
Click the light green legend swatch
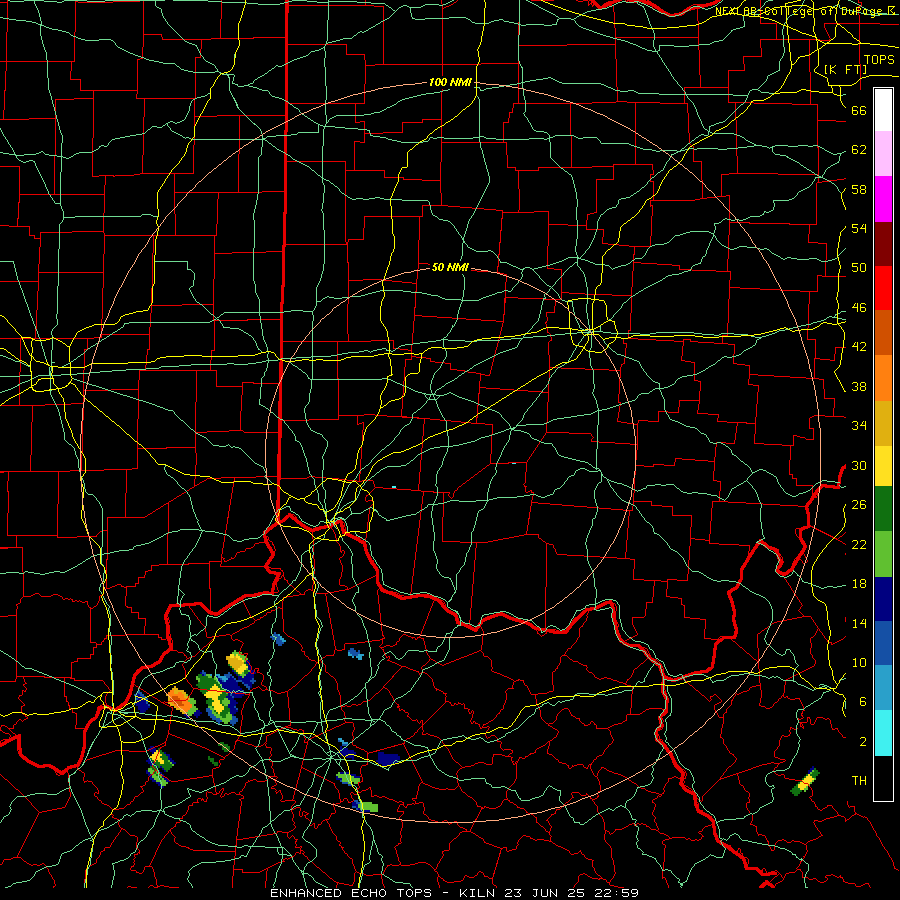(x=883, y=554)
